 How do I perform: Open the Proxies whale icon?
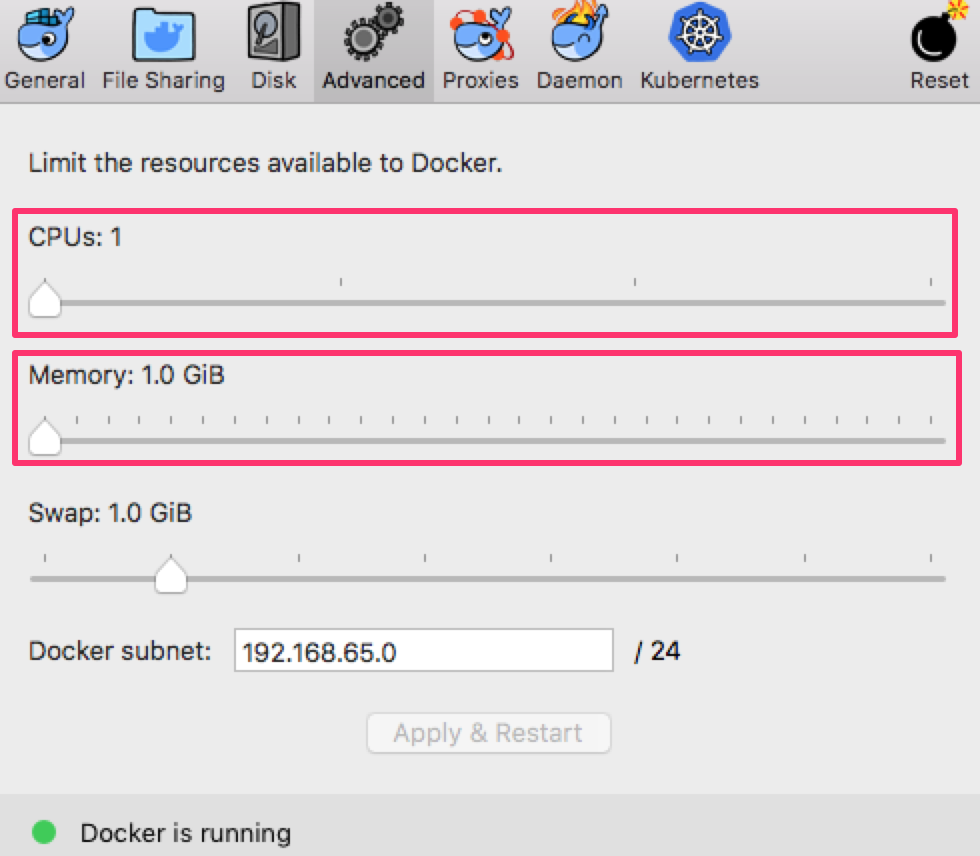[480, 34]
